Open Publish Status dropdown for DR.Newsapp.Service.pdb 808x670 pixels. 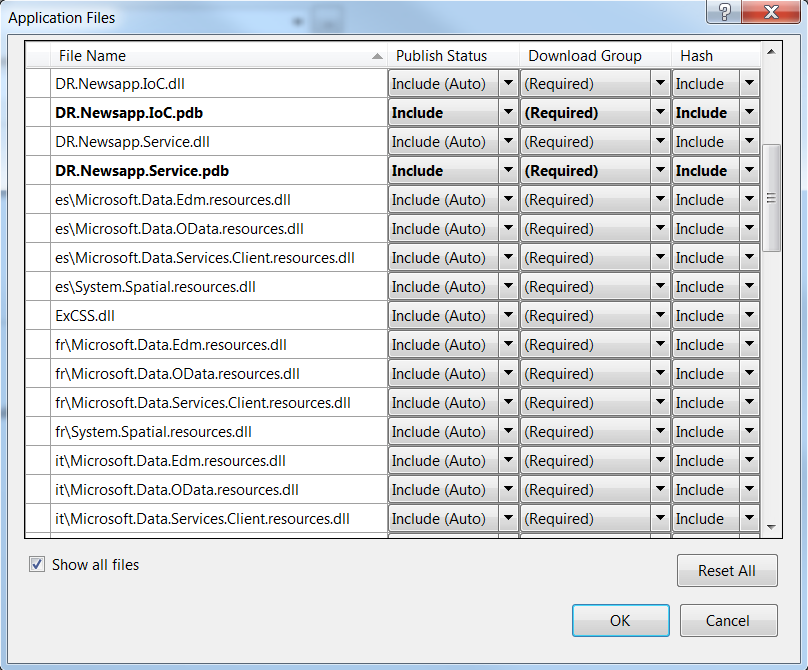point(508,170)
